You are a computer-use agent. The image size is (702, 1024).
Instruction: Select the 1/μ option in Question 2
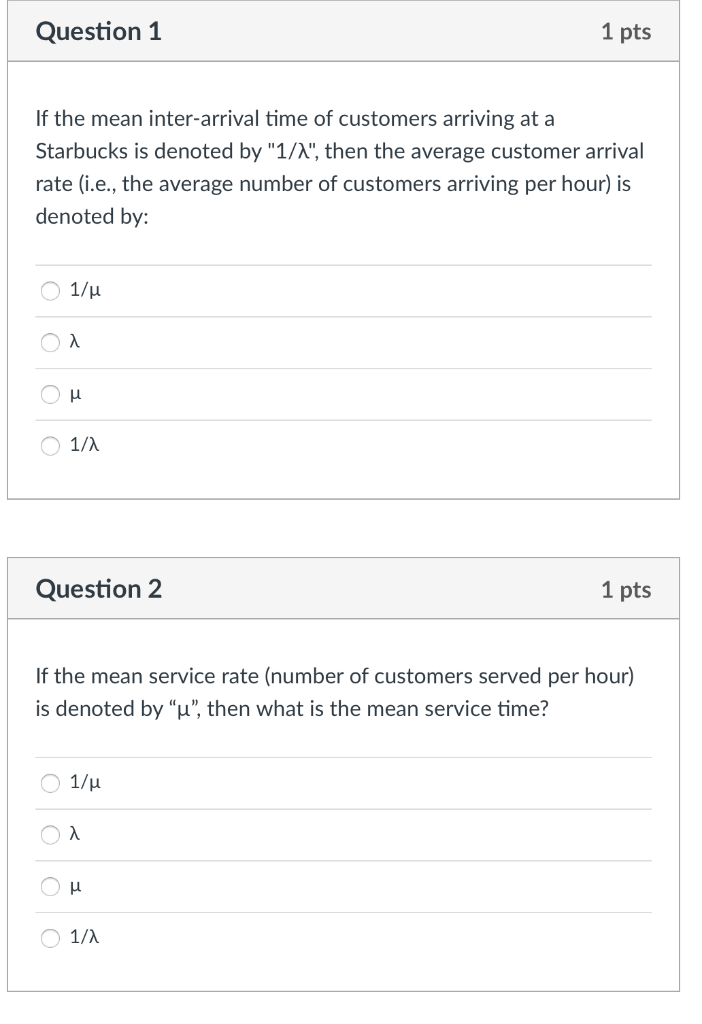[48, 783]
